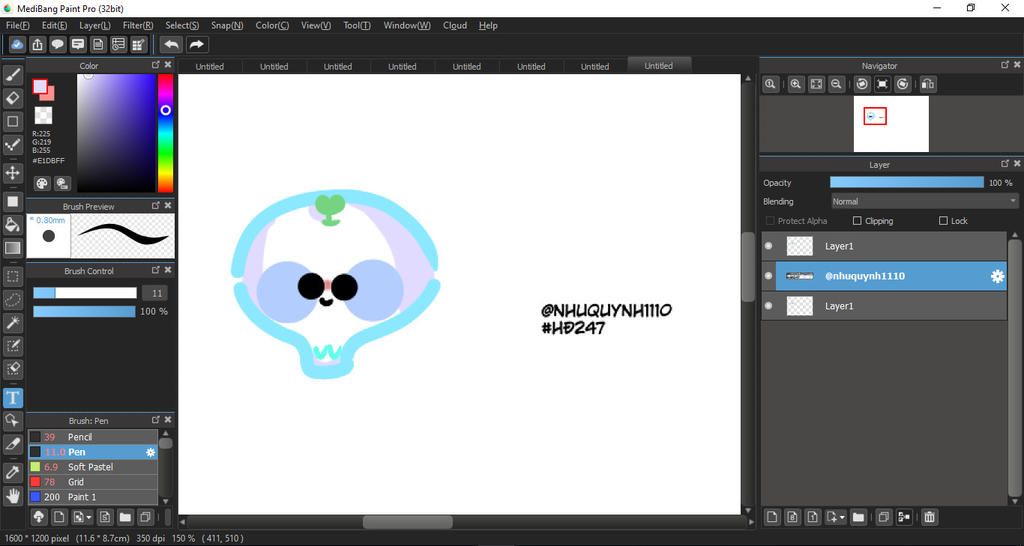Click the Undo arrow button

click(x=171, y=44)
